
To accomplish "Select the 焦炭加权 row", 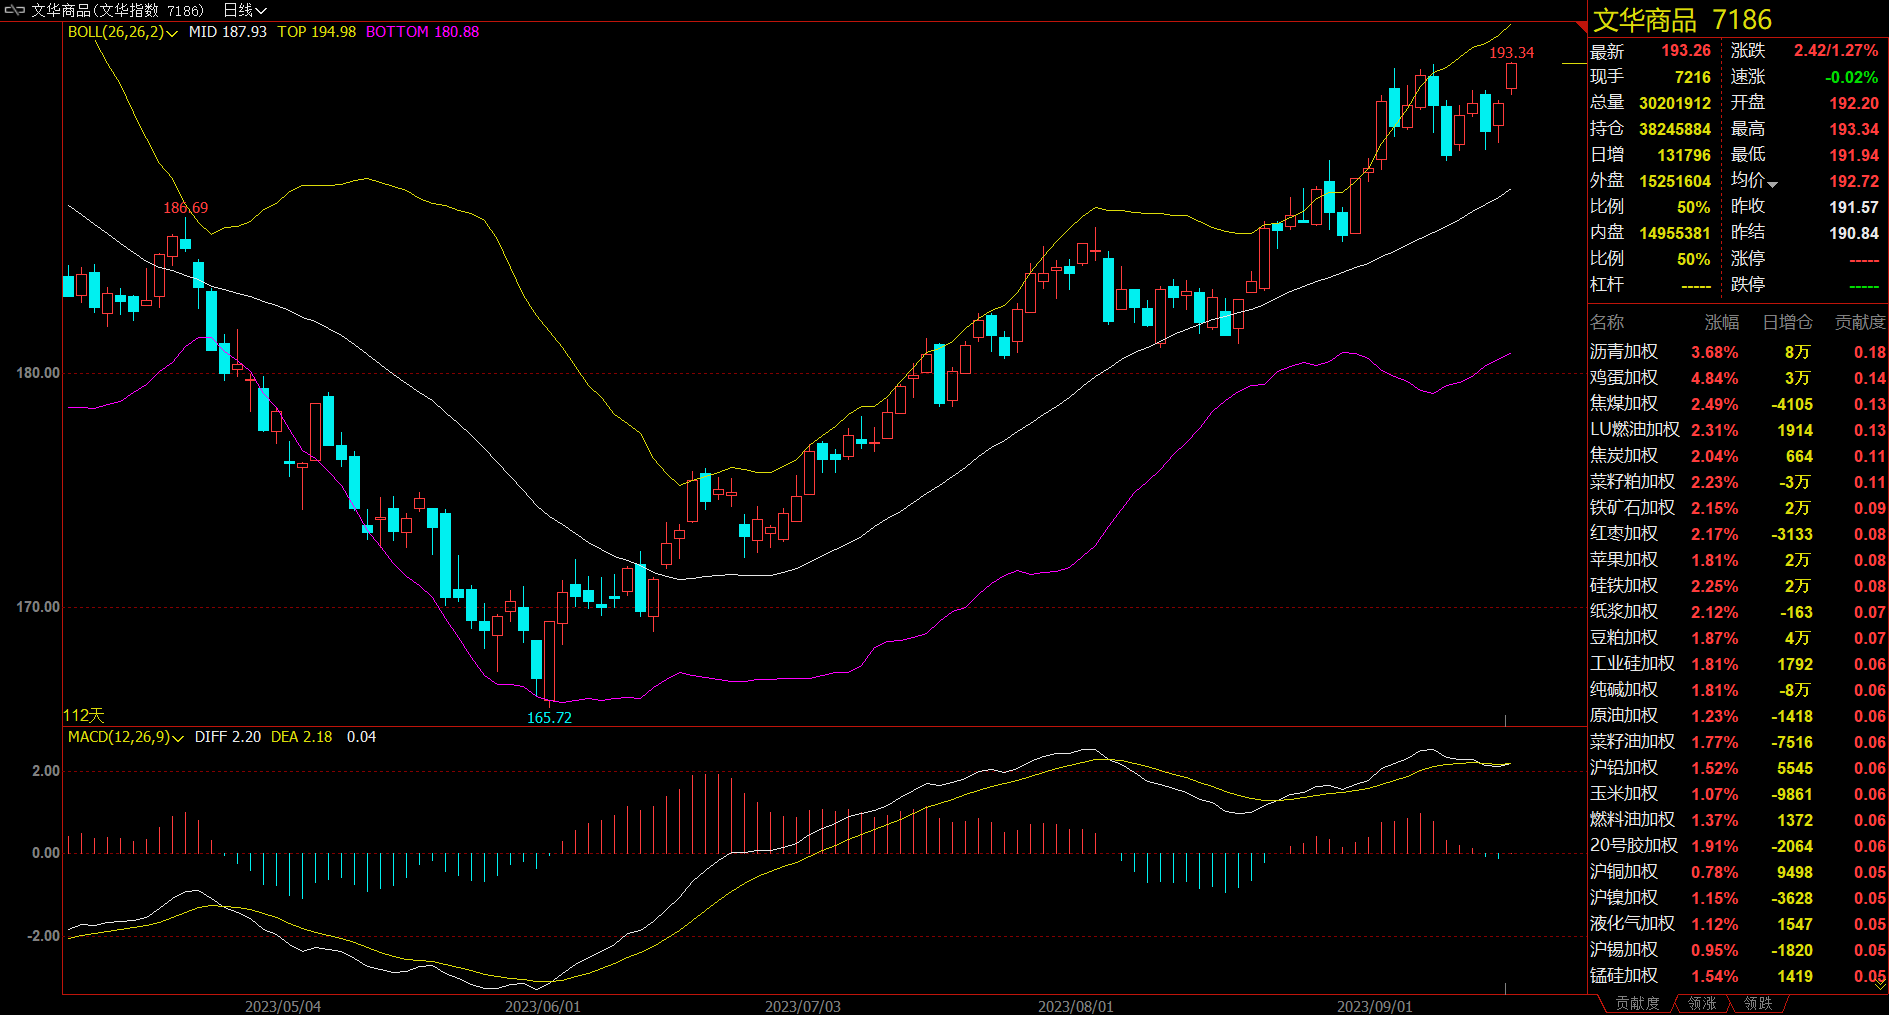I will 1738,456.
